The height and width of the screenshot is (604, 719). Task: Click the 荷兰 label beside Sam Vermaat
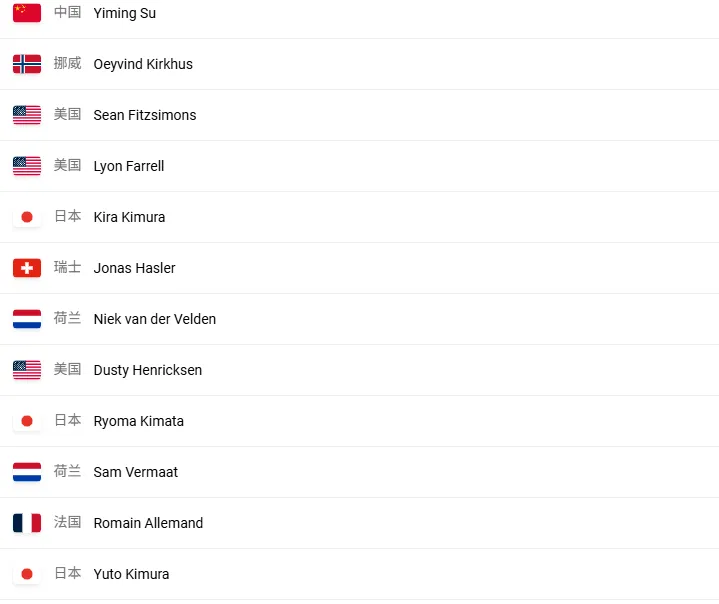67,472
